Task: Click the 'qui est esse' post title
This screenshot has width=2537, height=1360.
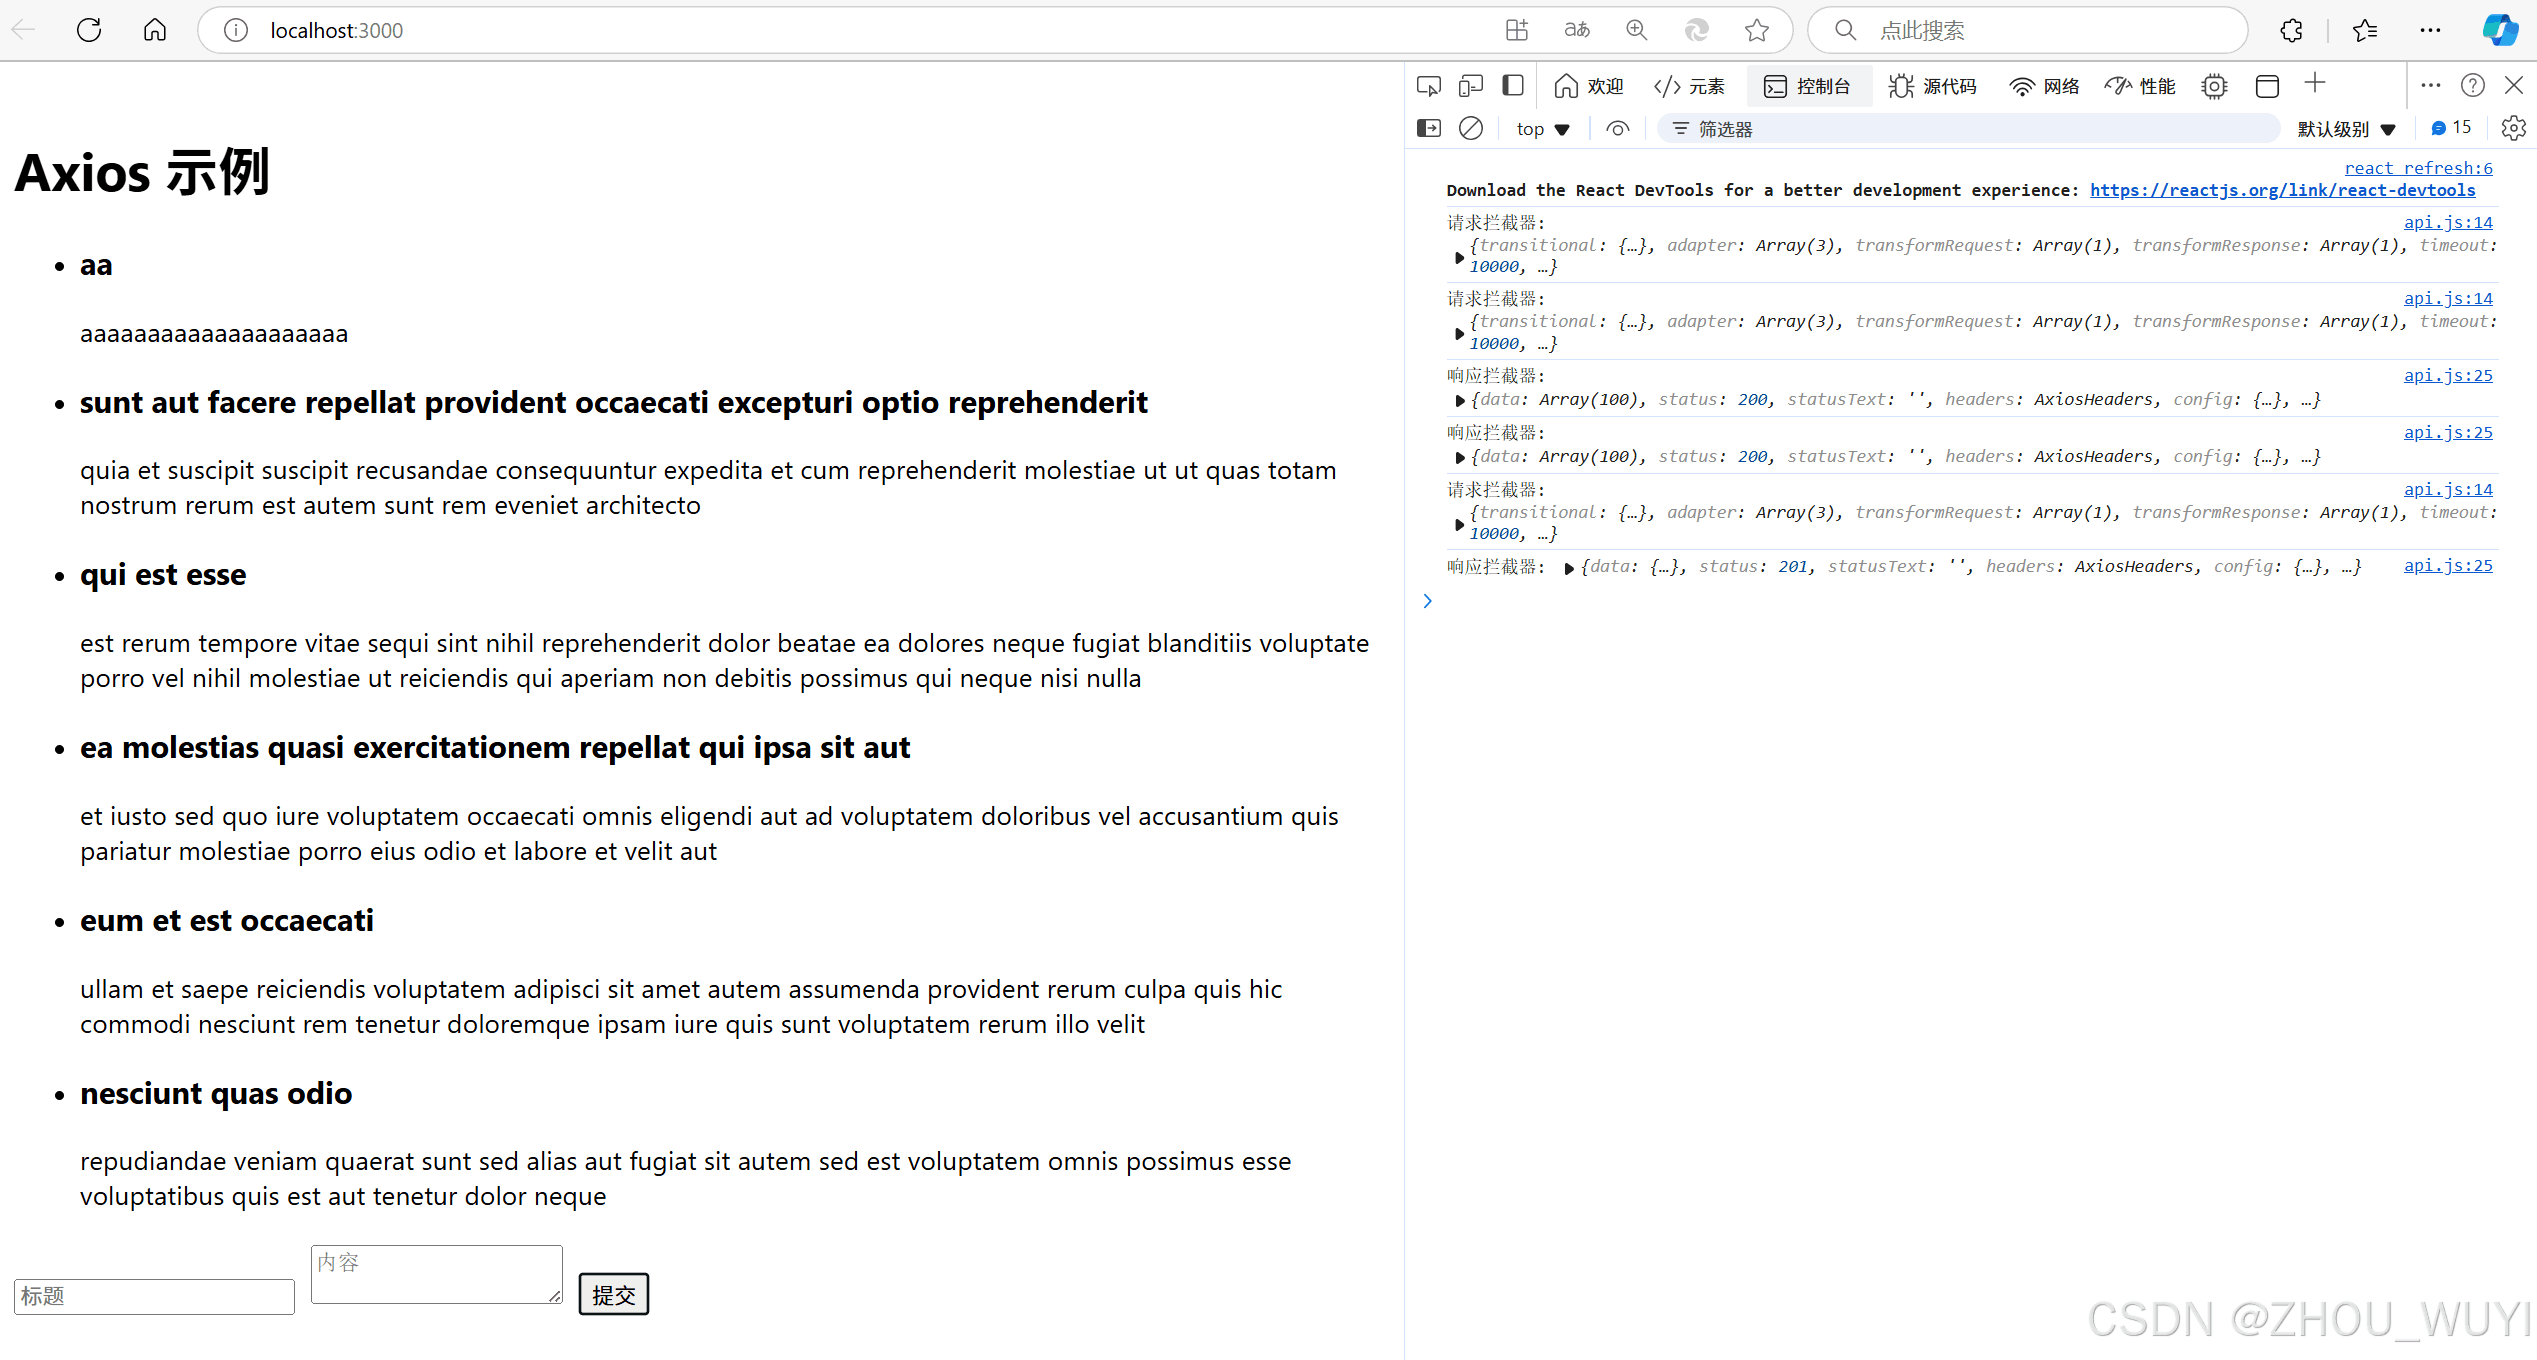Action: pyautogui.click(x=163, y=575)
